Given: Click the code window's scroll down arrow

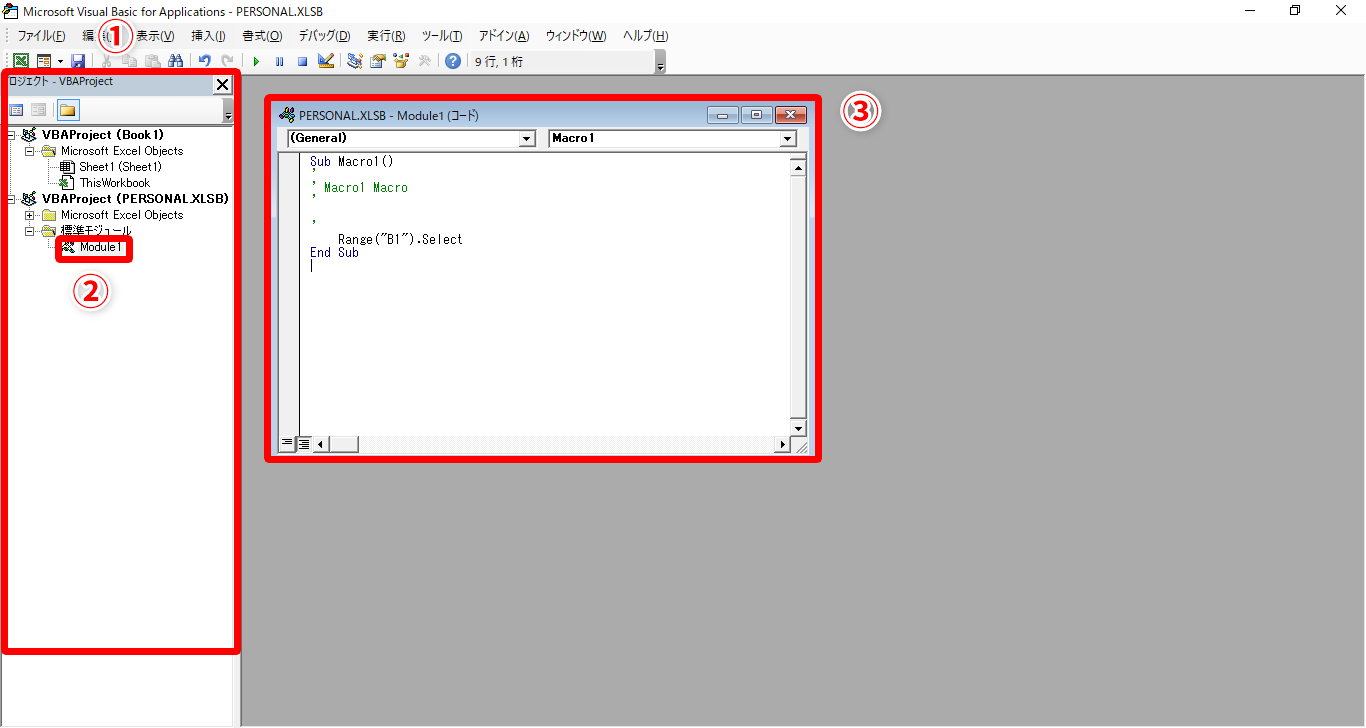Looking at the screenshot, I should click(x=798, y=428).
